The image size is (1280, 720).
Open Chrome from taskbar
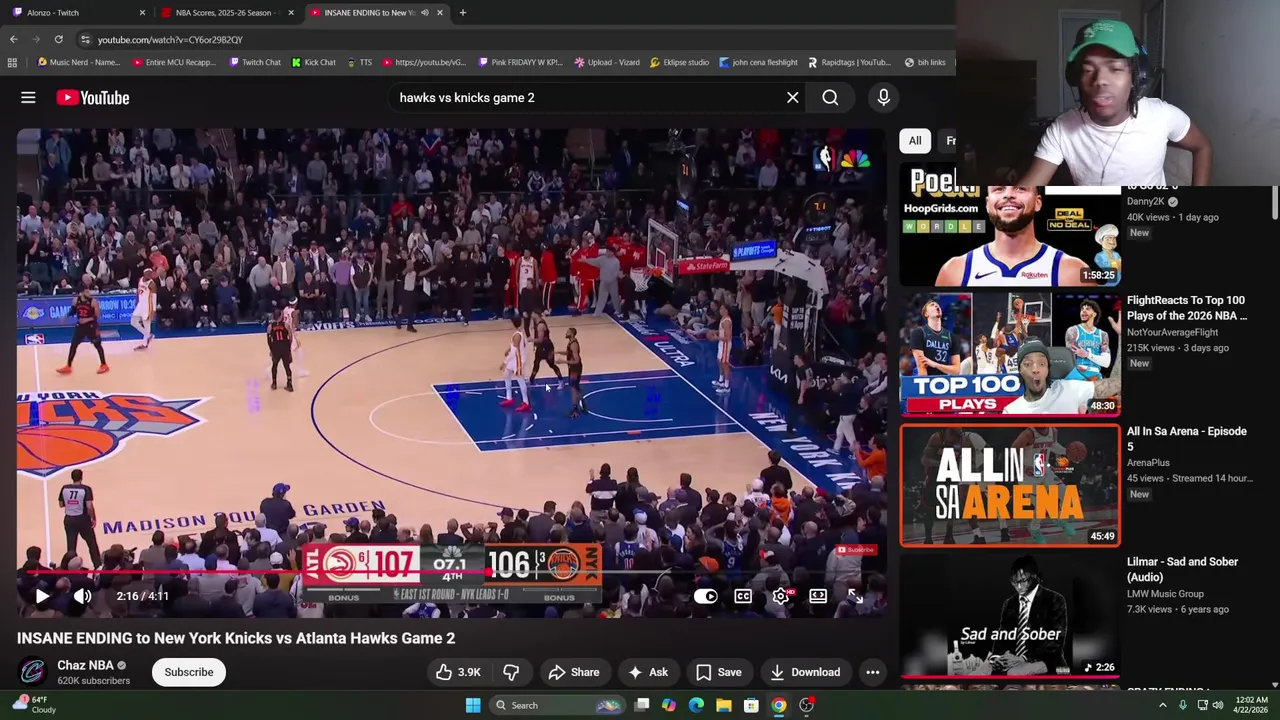pos(779,705)
